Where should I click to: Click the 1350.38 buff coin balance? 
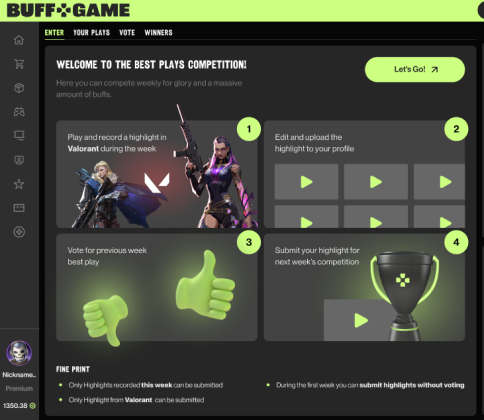(x=19, y=406)
